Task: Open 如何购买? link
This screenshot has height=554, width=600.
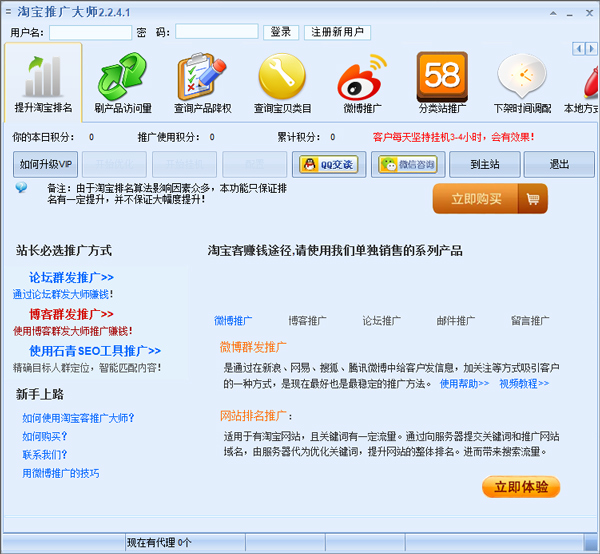Action: [45, 436]
